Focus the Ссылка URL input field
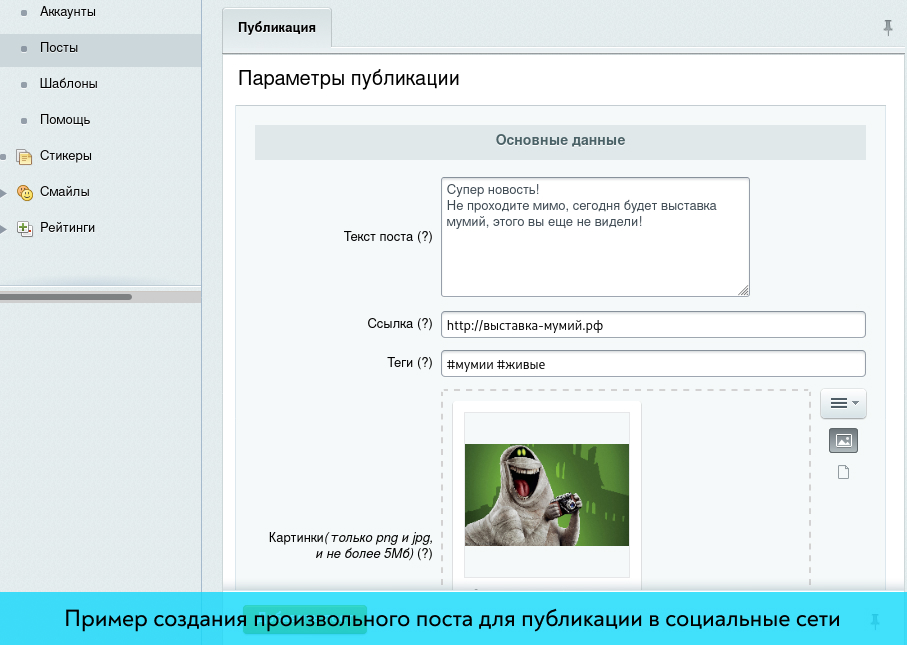 pos(652,325)
